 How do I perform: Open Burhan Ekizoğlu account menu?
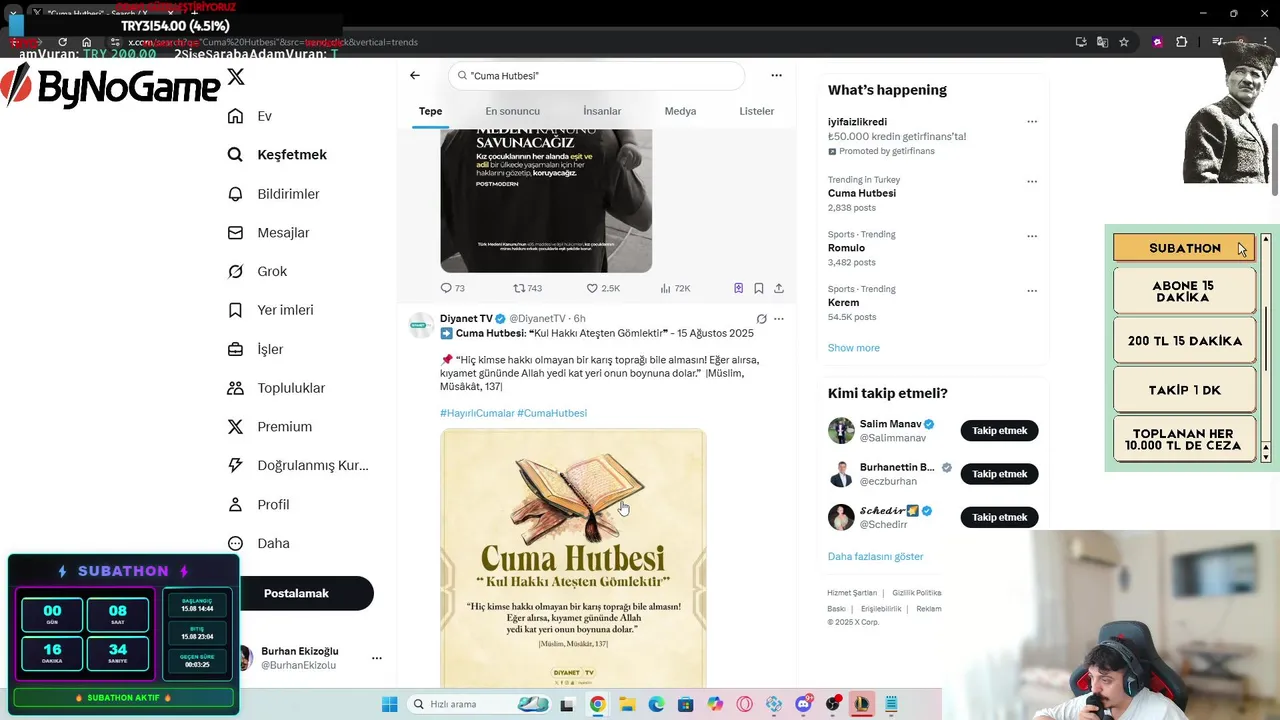coord(376,658)
